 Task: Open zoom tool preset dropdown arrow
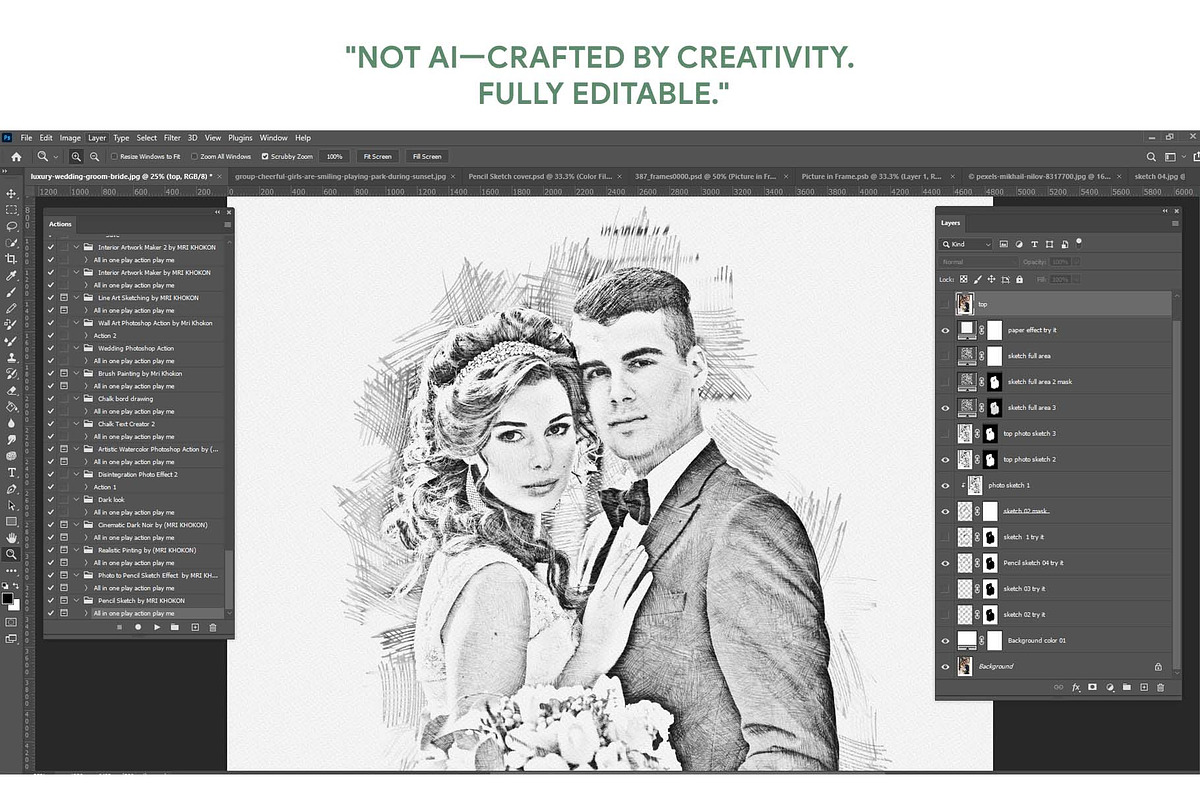55,157
